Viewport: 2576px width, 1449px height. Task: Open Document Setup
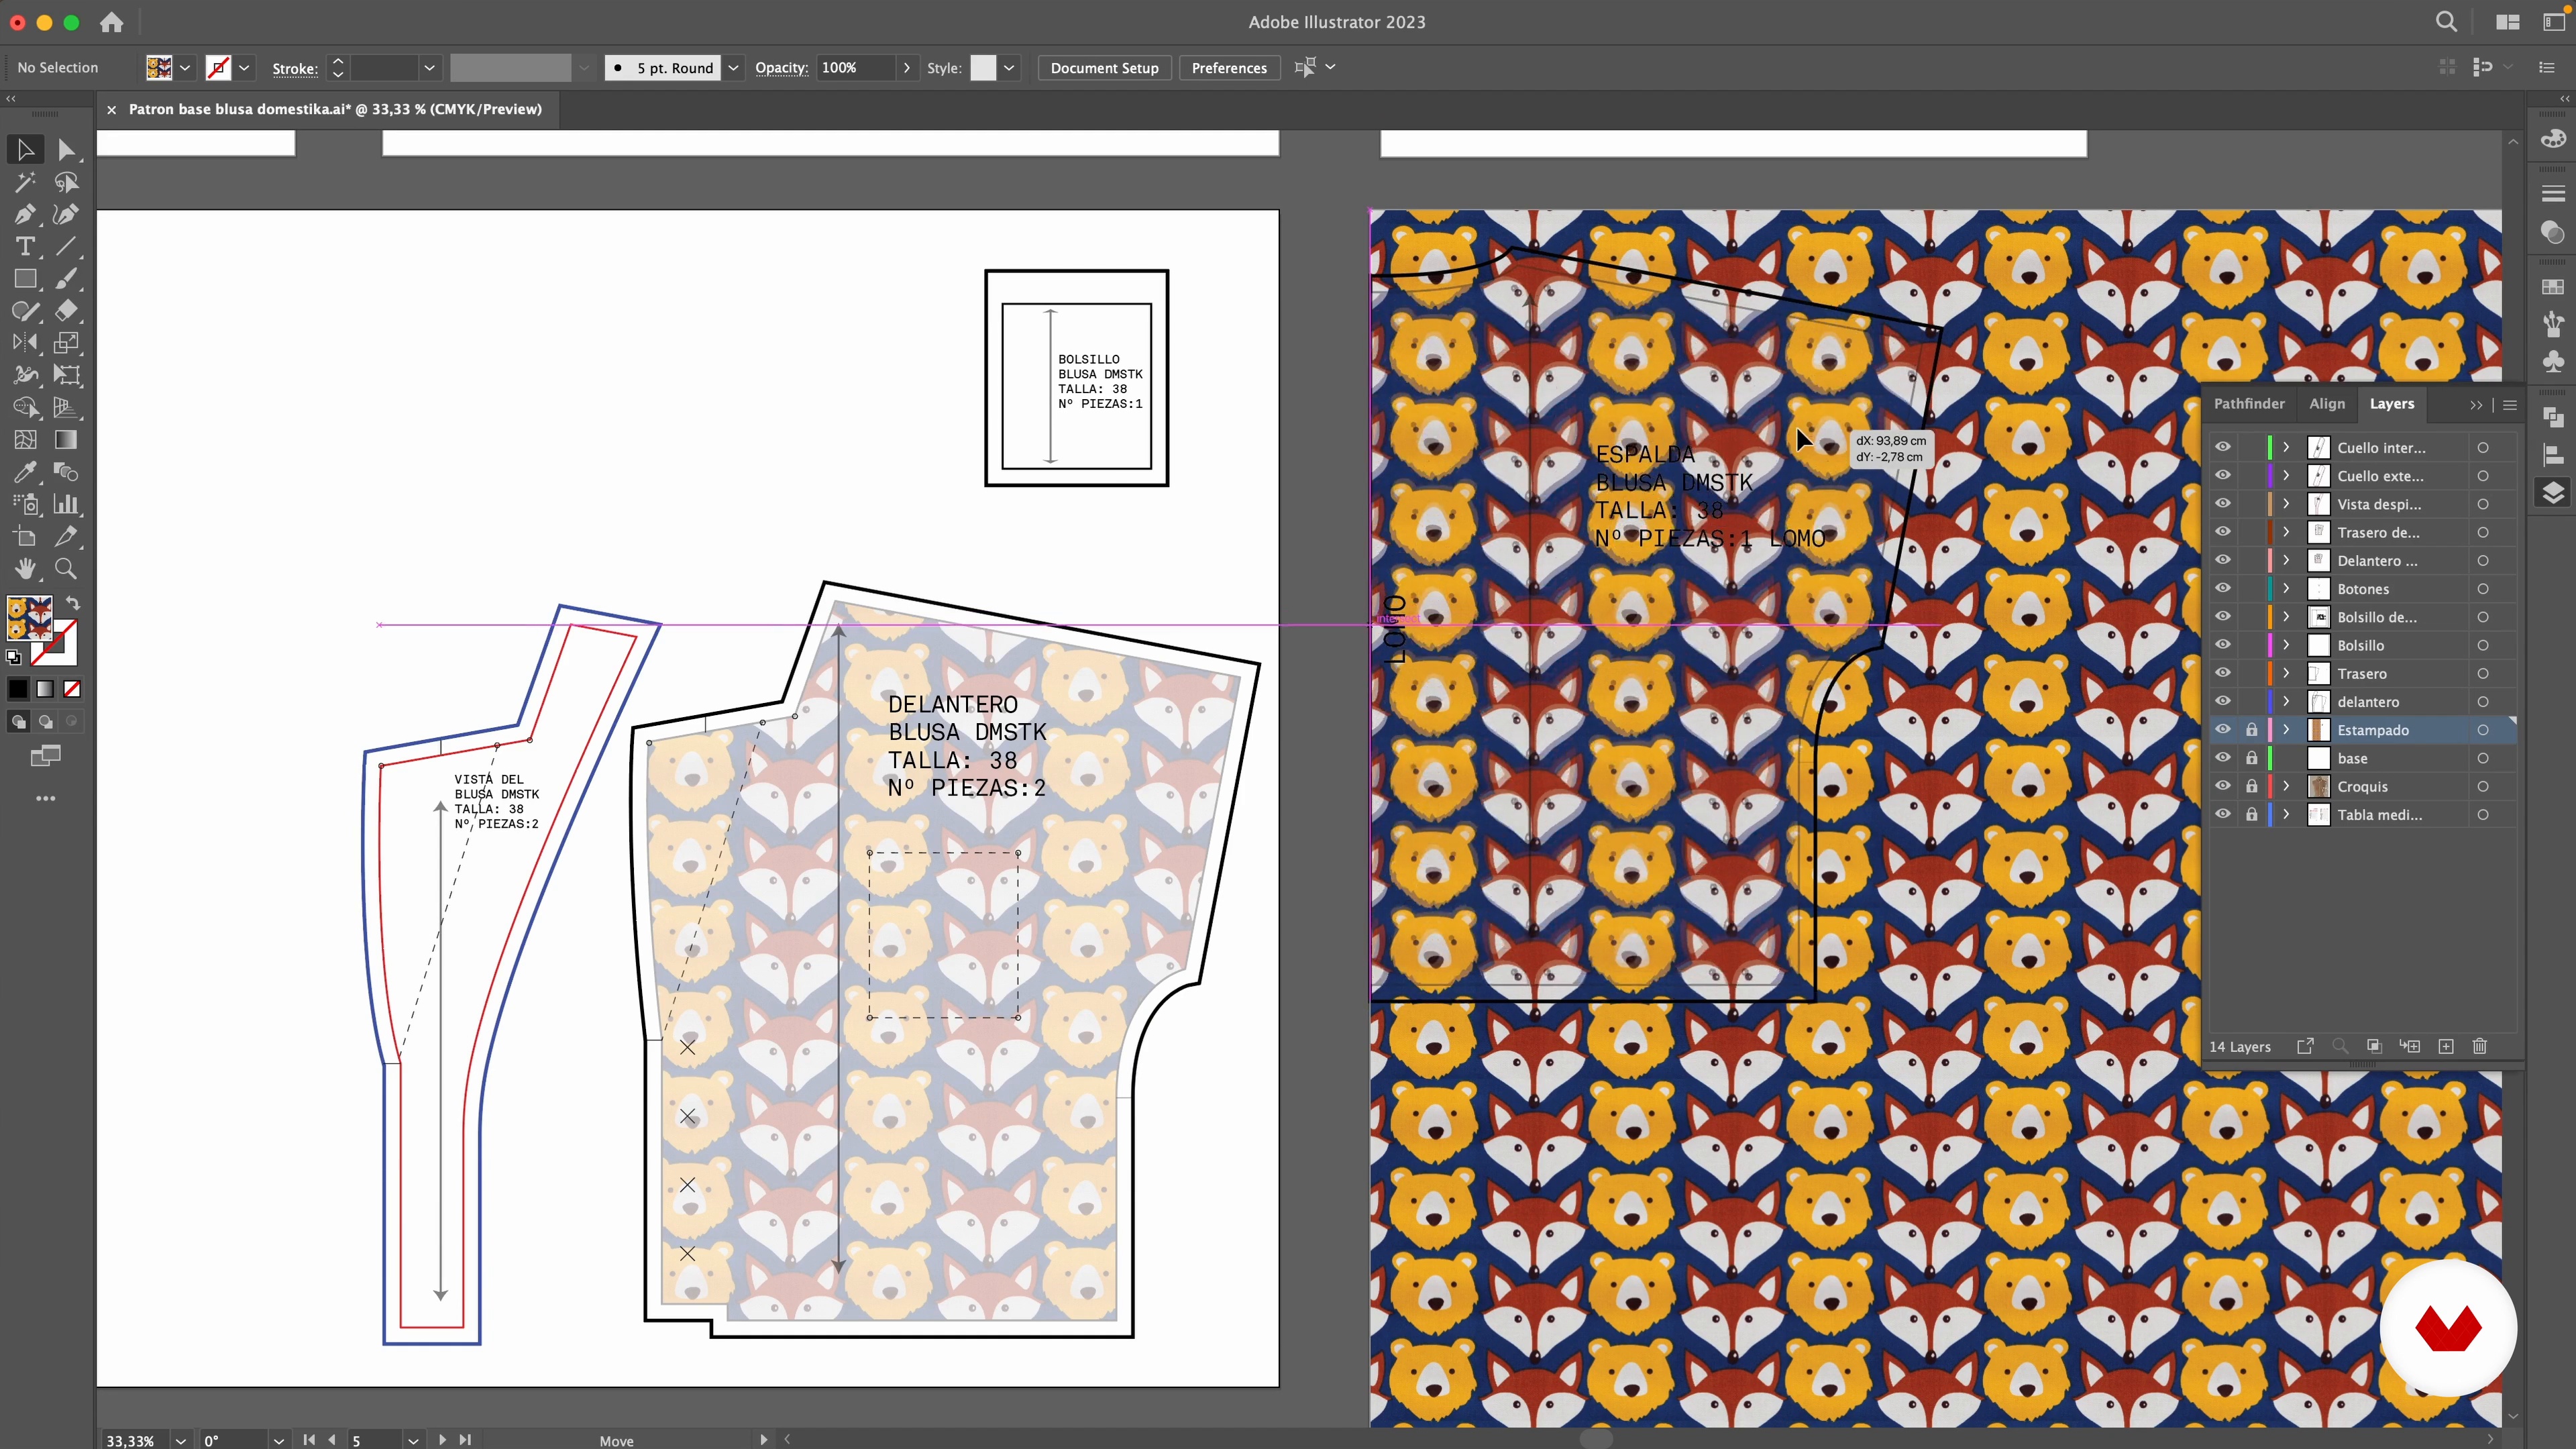point(1104,68)
